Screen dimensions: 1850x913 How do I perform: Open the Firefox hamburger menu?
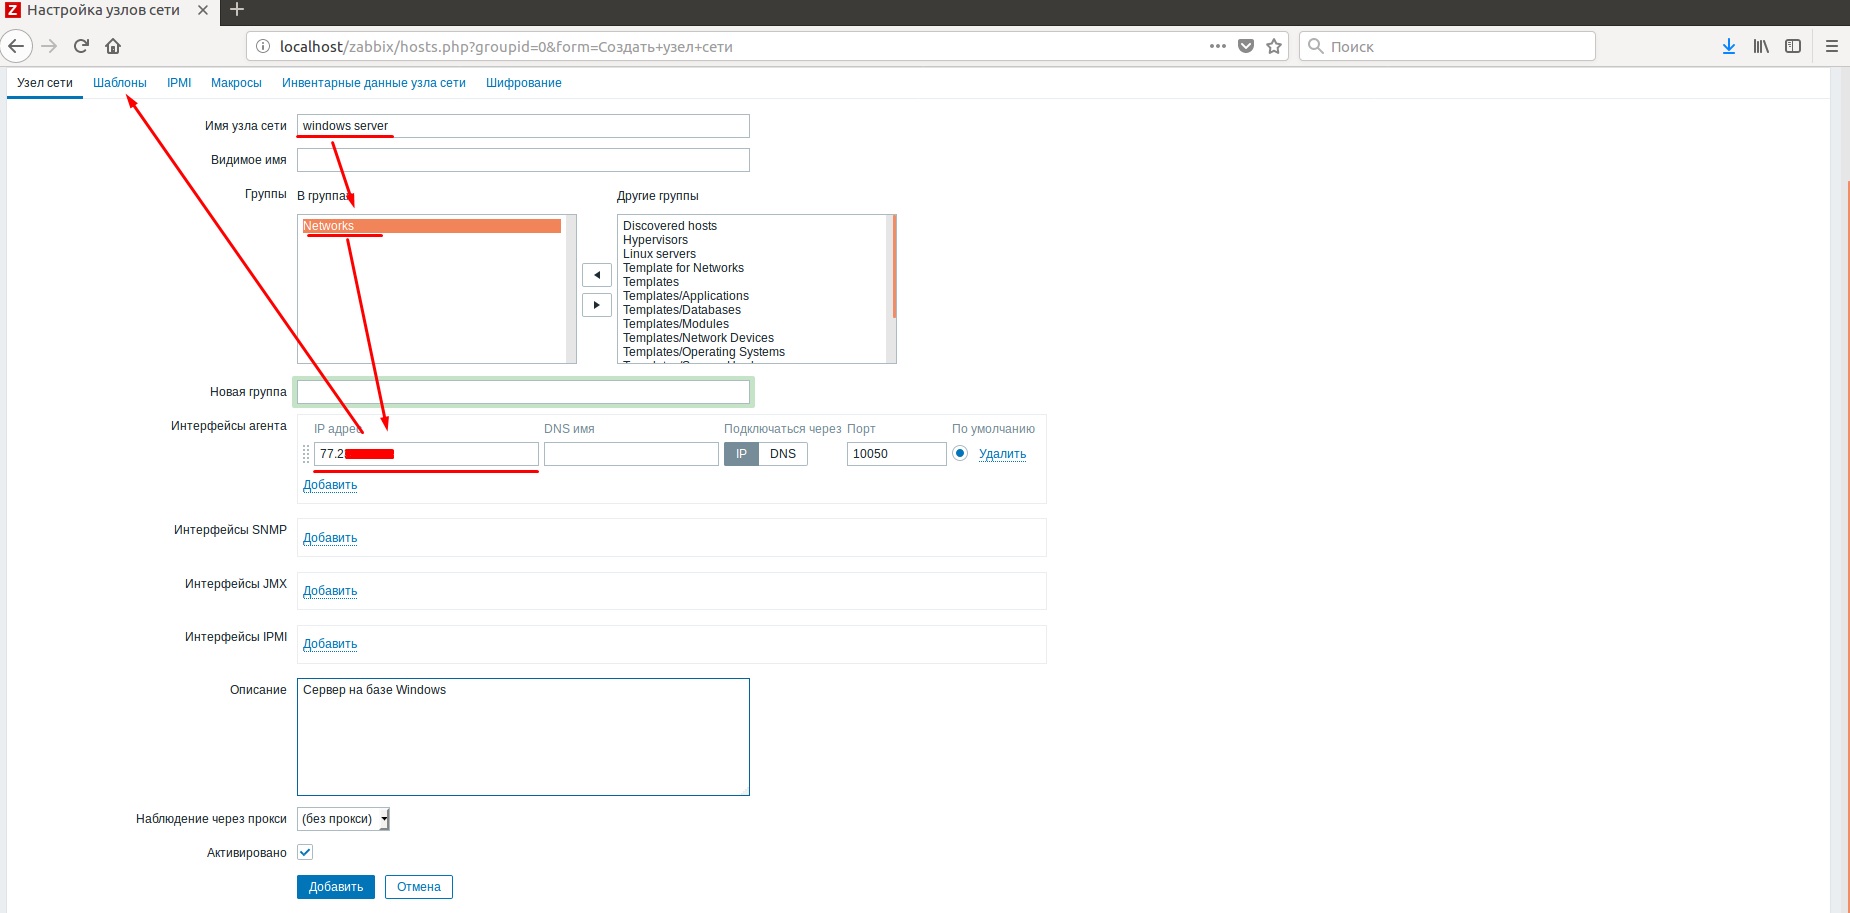click(x=1832, y=46)
